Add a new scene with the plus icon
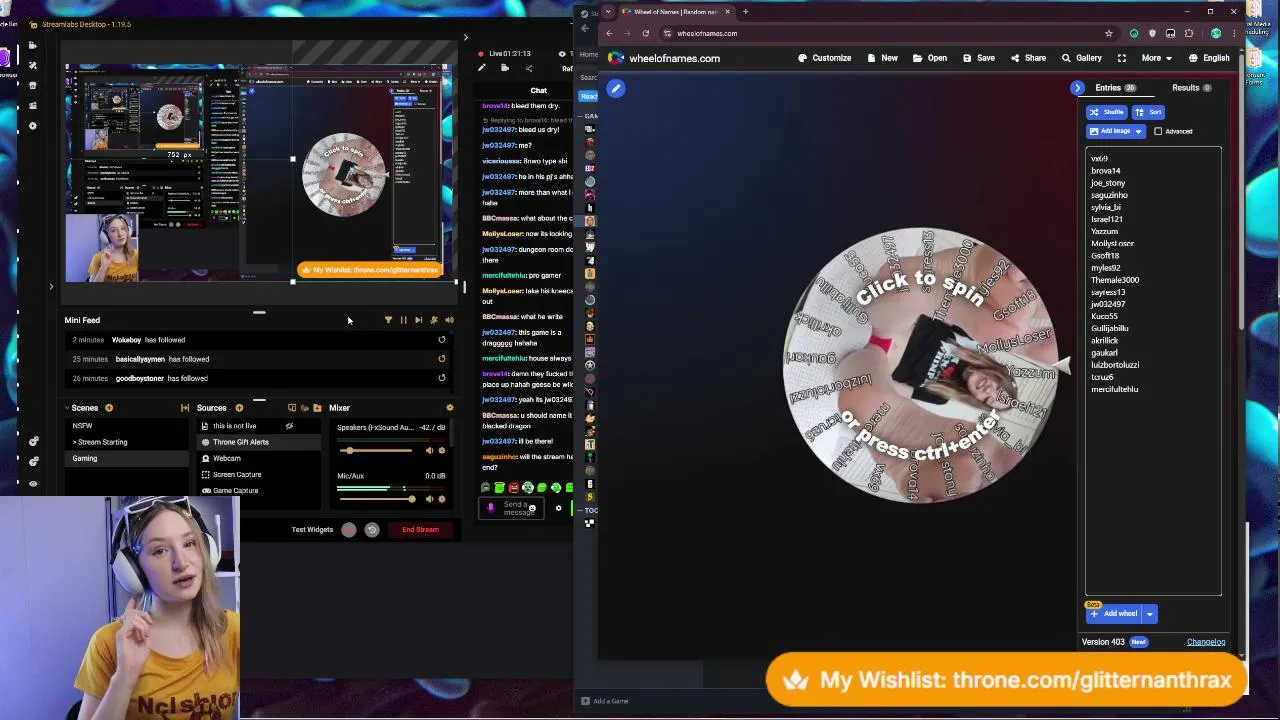The image size is (1280, 720). [x=109, y=408]
